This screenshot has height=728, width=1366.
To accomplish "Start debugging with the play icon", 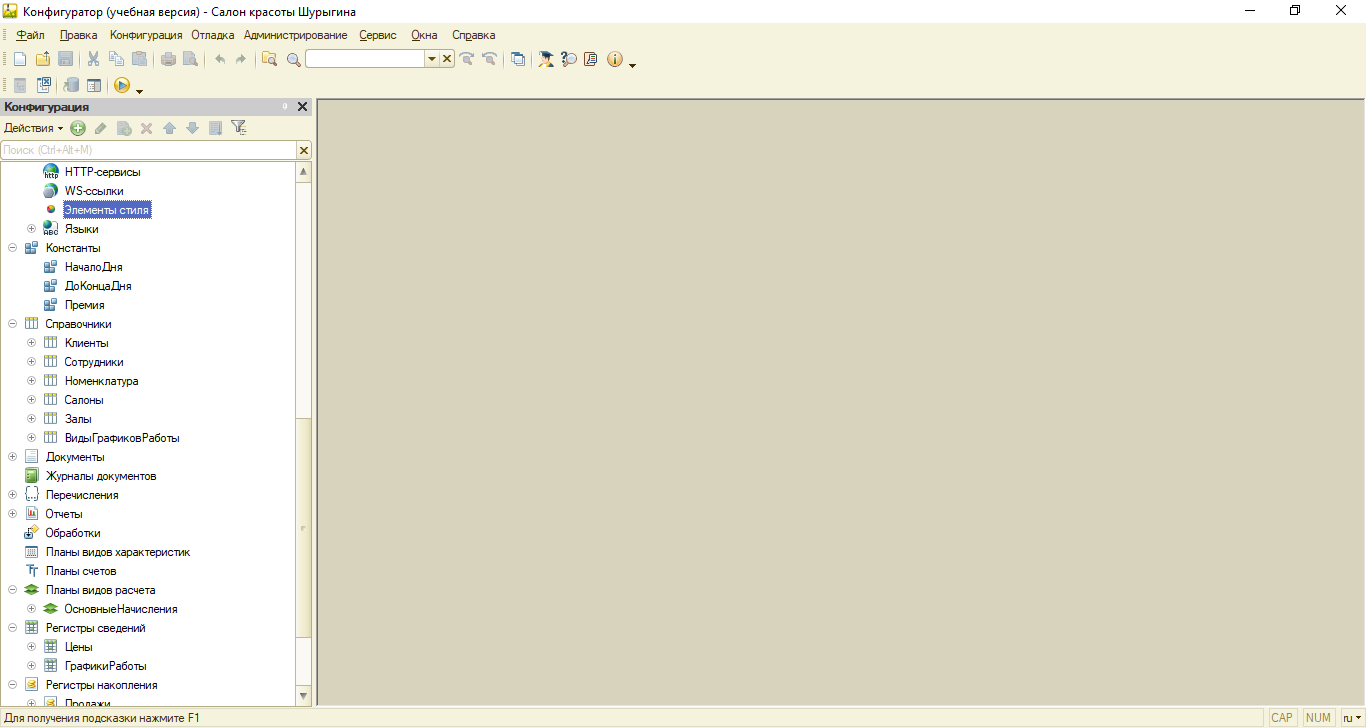I will tap(122, 85).
